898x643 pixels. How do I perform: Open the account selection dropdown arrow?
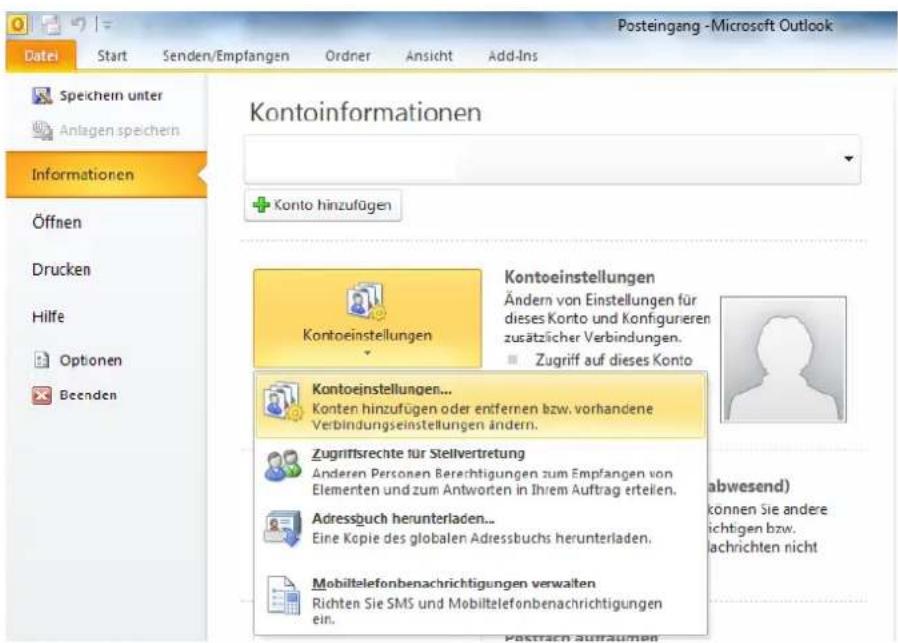[x=849, y=159]
